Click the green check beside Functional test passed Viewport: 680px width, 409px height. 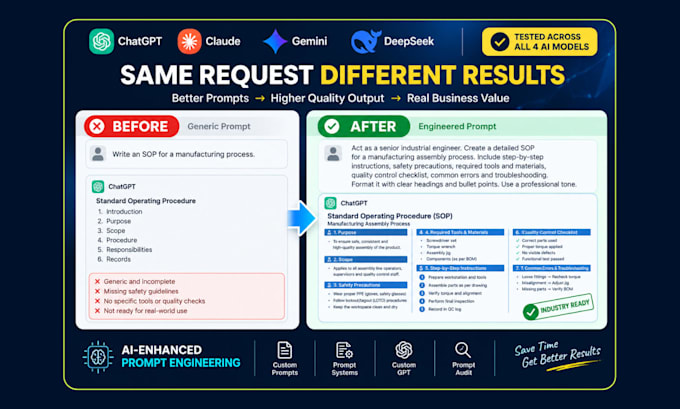click(517, 258)
